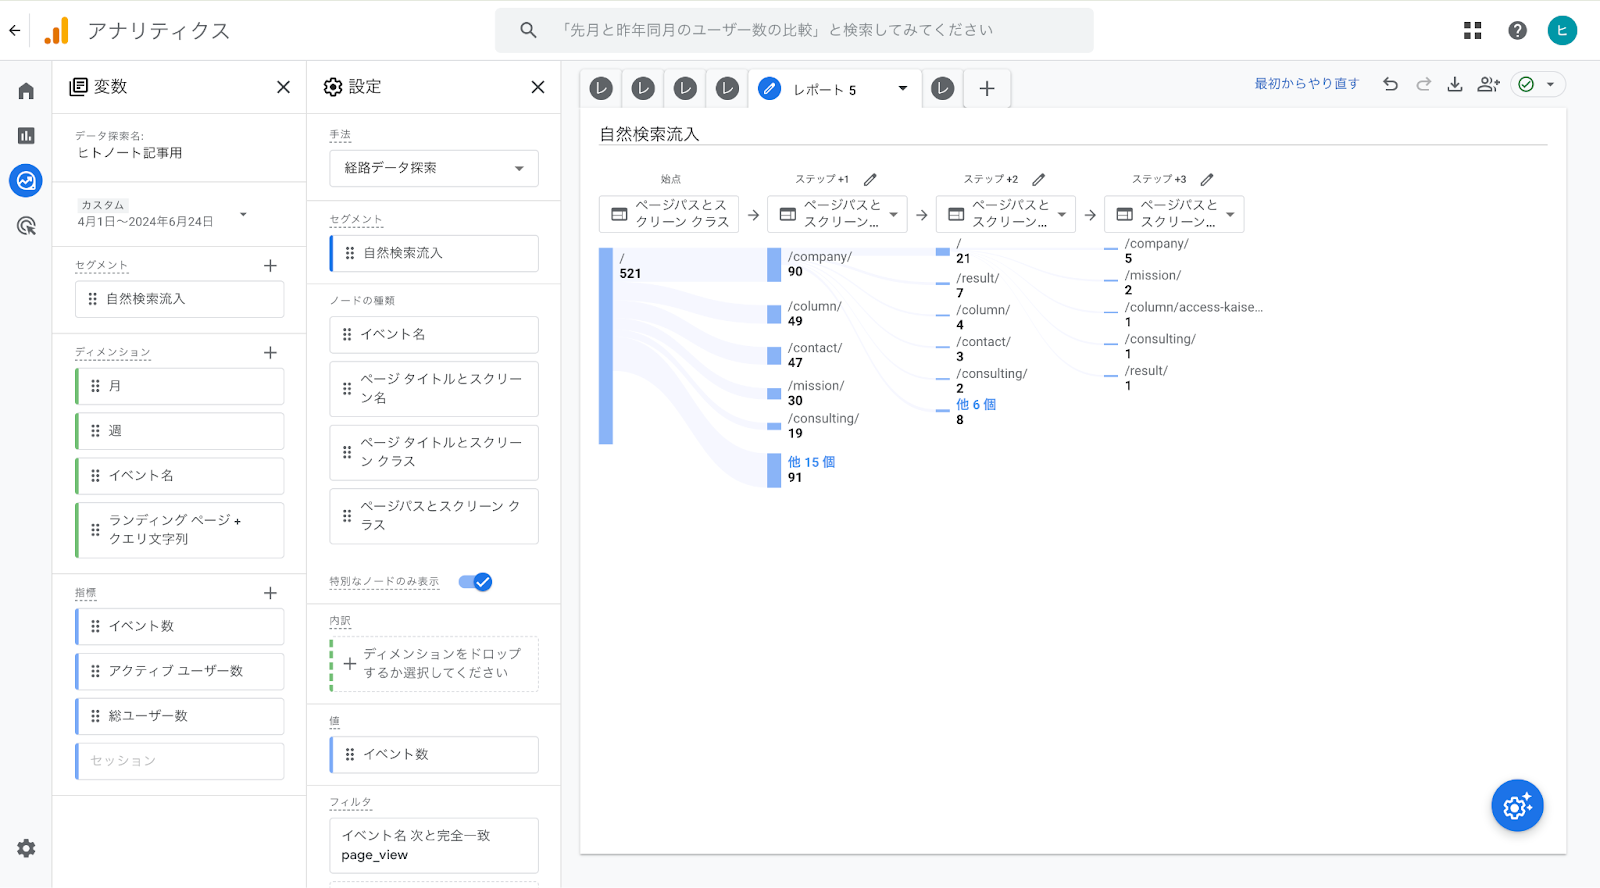Image resolution: width=1600 pixels, height=888 pixels.
Task: Add a new metric with plus icon
Action: [270, 593]
